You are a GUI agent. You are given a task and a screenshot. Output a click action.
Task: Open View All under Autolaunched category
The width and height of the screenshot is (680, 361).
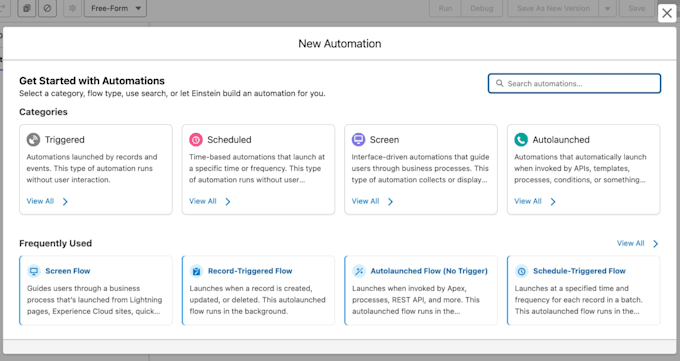point(535,201)
